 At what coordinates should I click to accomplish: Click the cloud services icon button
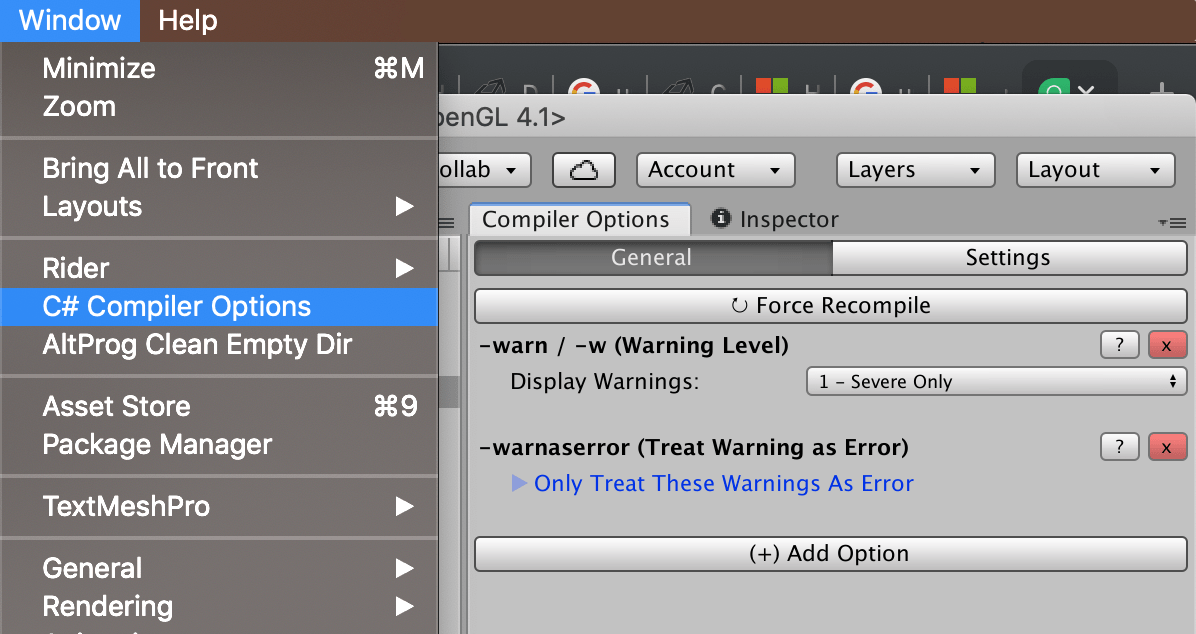pos(583,170)
